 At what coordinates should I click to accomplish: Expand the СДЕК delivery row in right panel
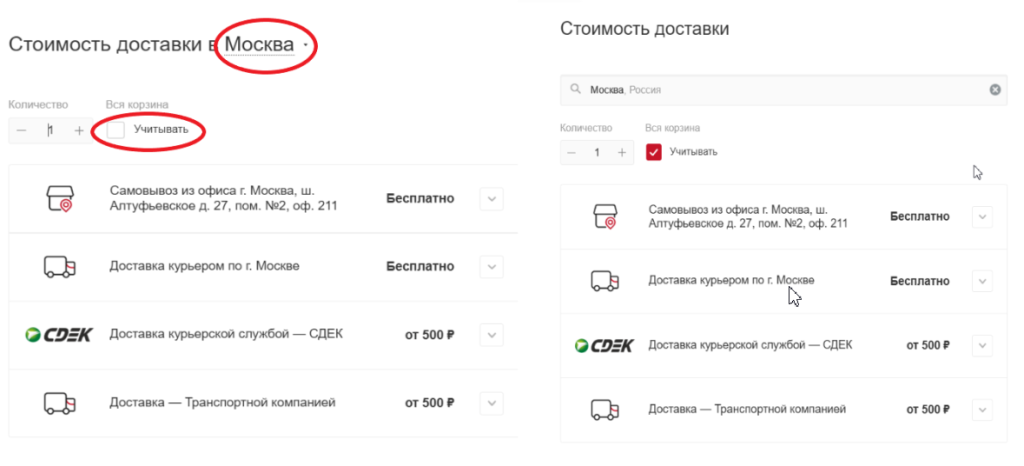[x=981, y=345]
